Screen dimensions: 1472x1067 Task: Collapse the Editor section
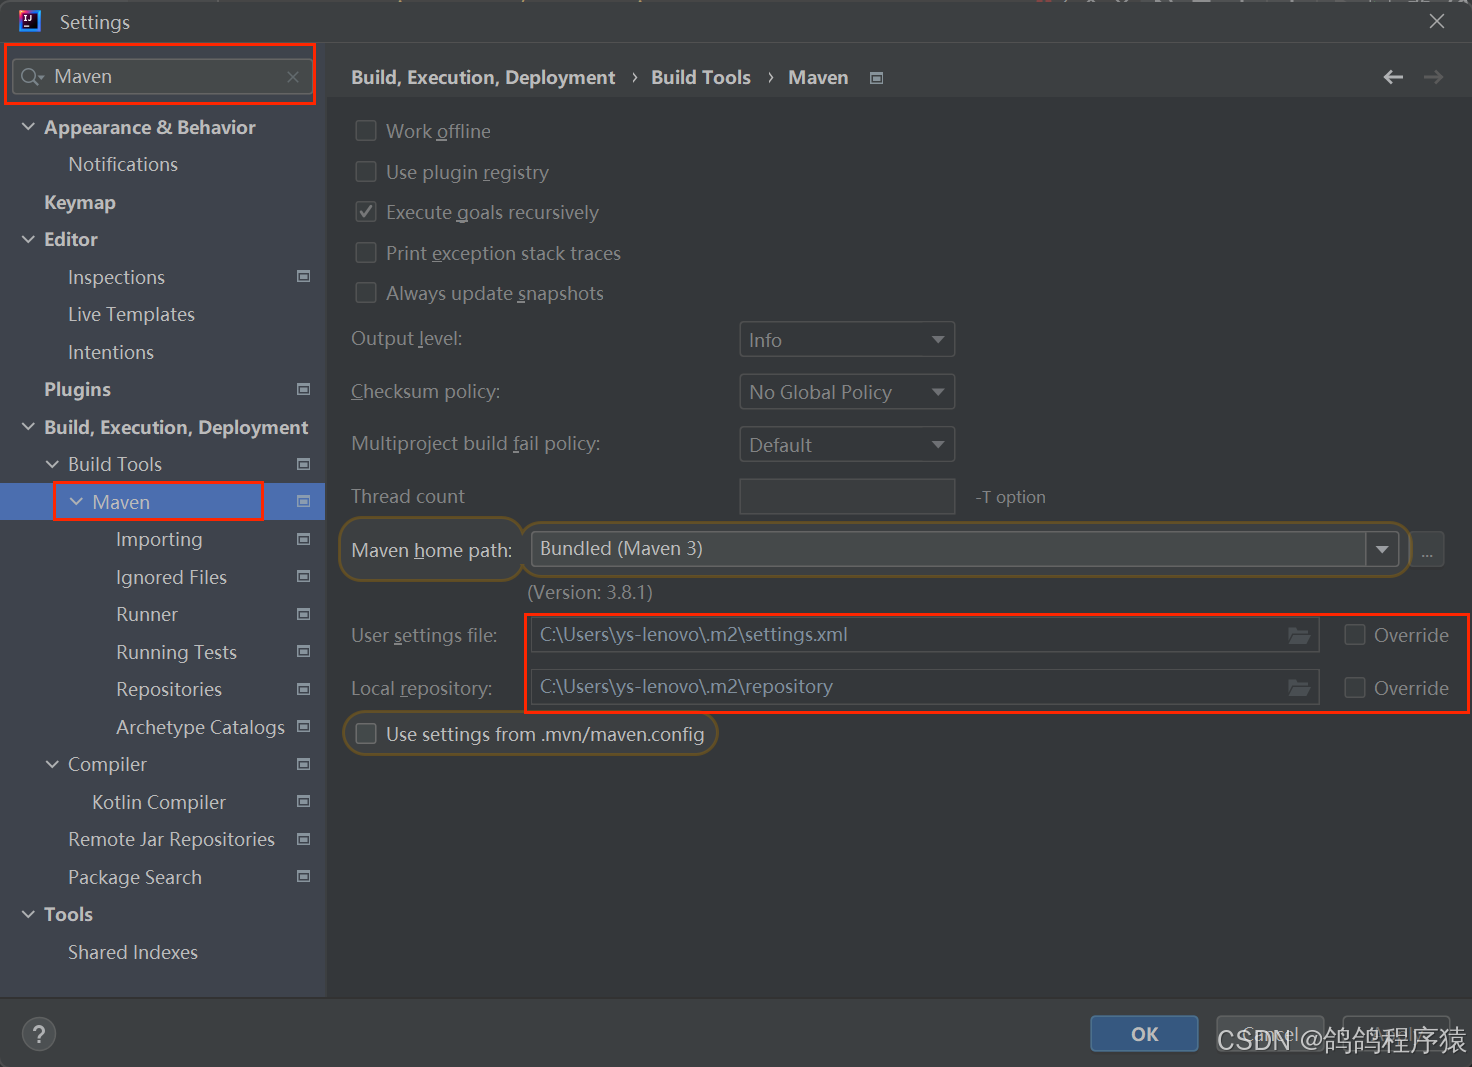point(28,239)
